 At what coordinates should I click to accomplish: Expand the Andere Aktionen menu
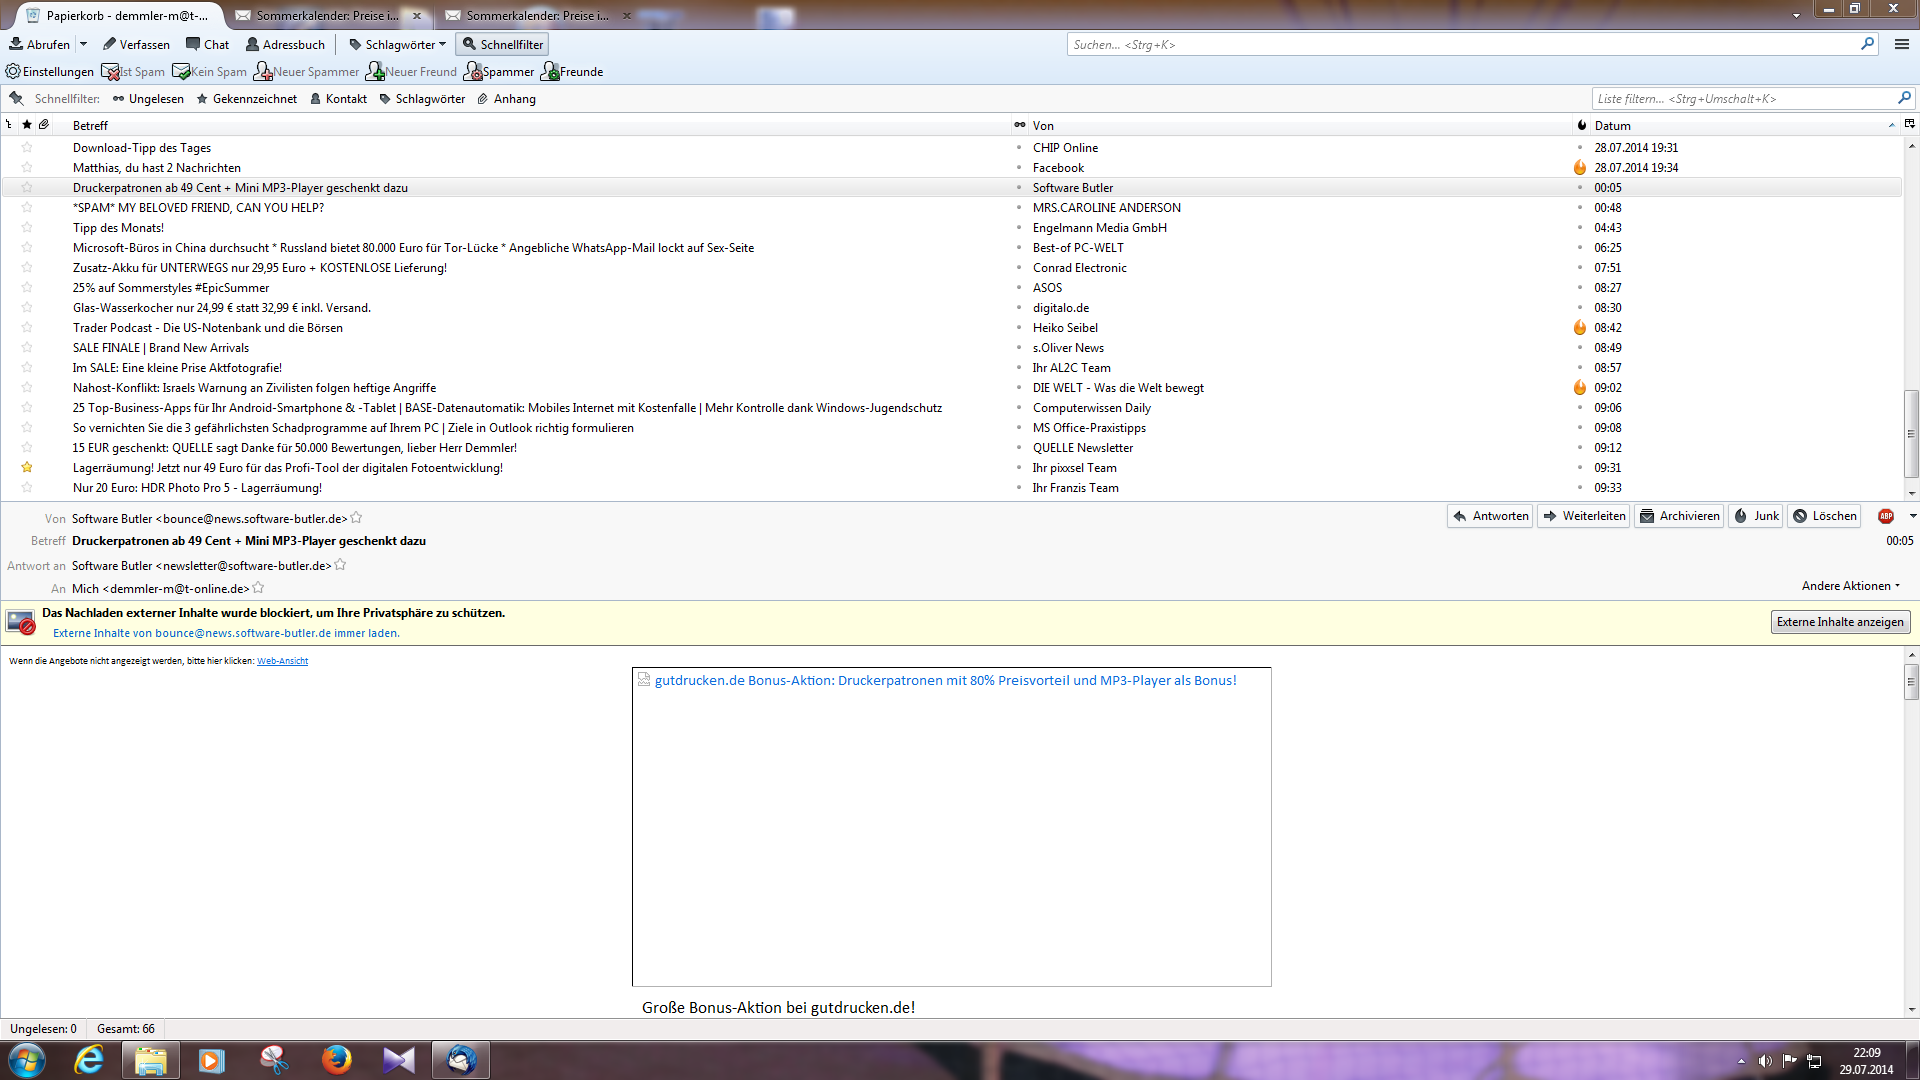[1850, 586]
